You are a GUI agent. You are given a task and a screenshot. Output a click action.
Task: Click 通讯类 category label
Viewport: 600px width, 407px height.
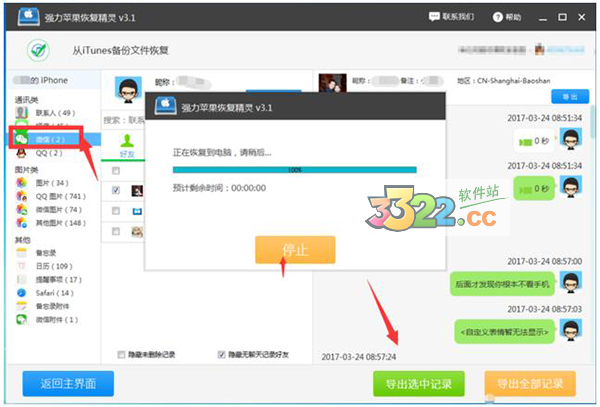[26, 100]
